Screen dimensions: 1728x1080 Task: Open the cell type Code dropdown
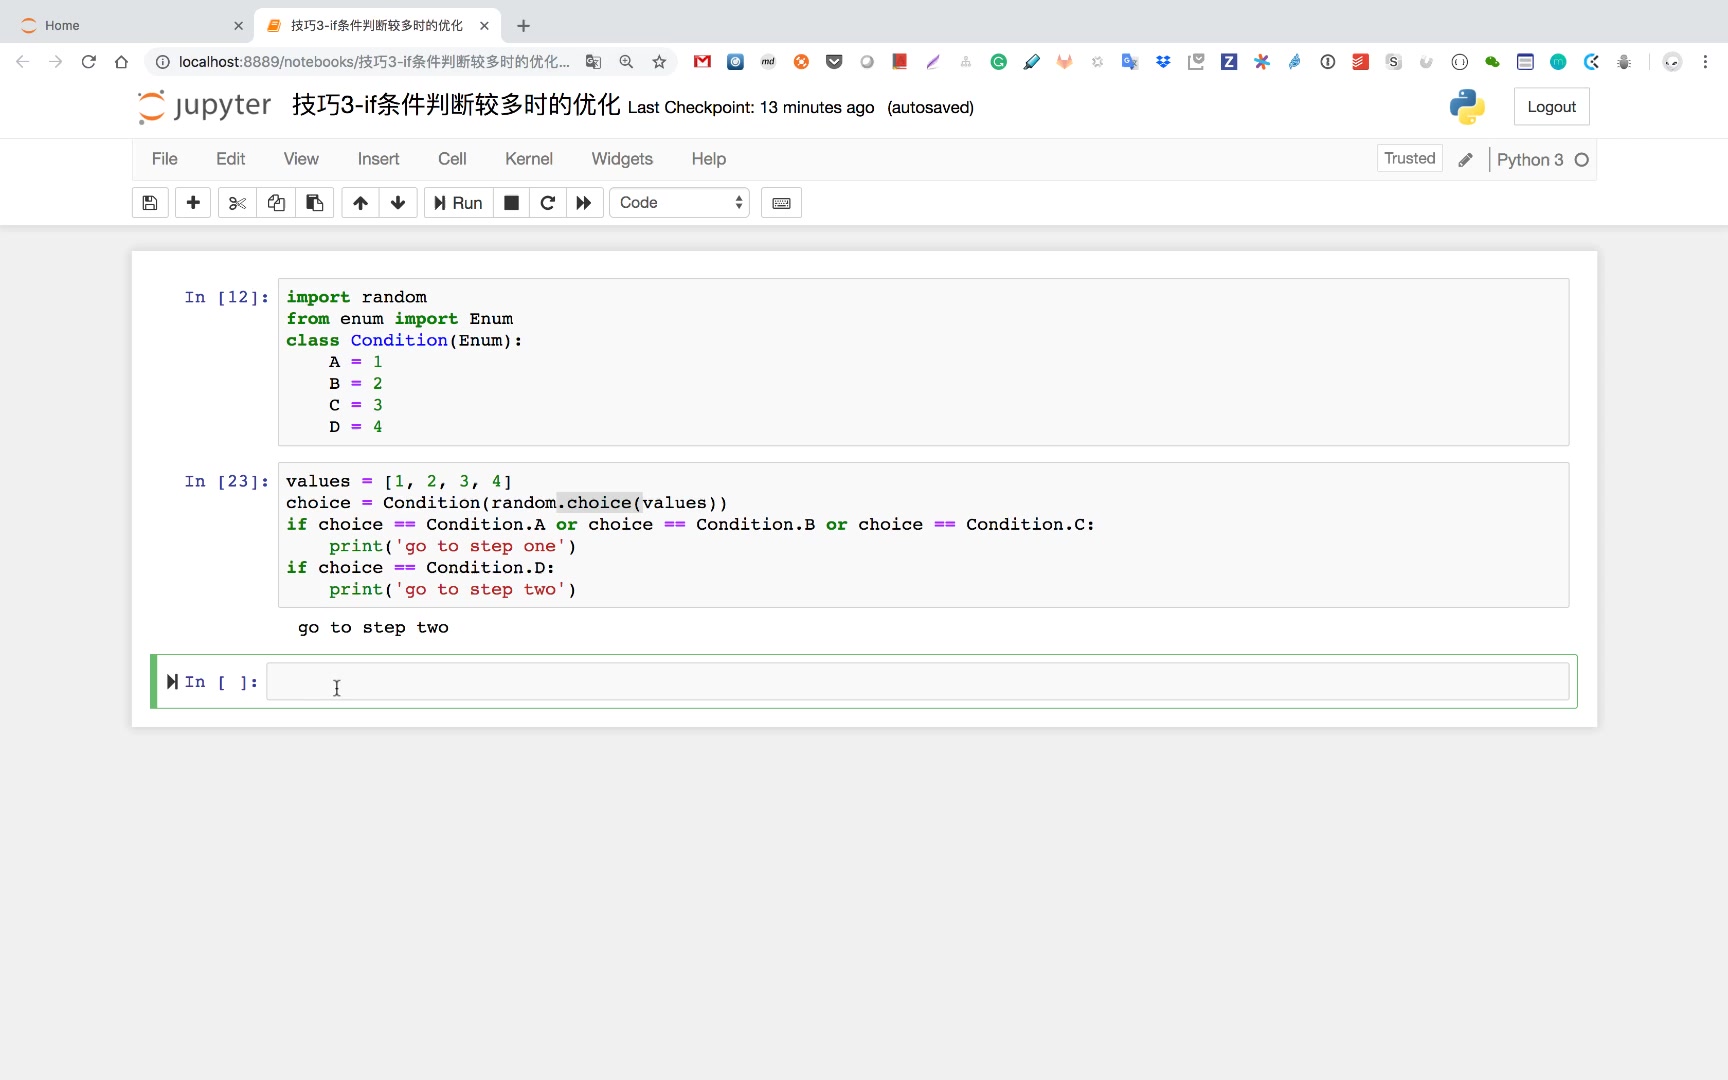pos(680,203)
